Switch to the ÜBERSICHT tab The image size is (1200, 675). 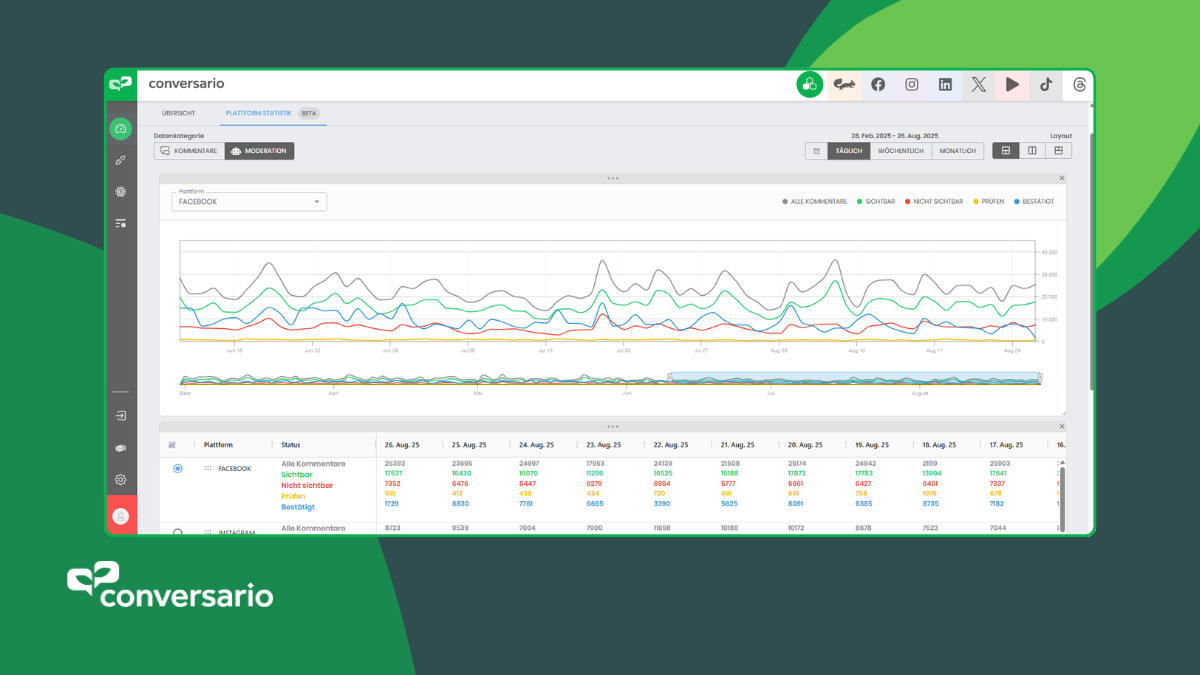pyautogui.click(x=178, y=113)
